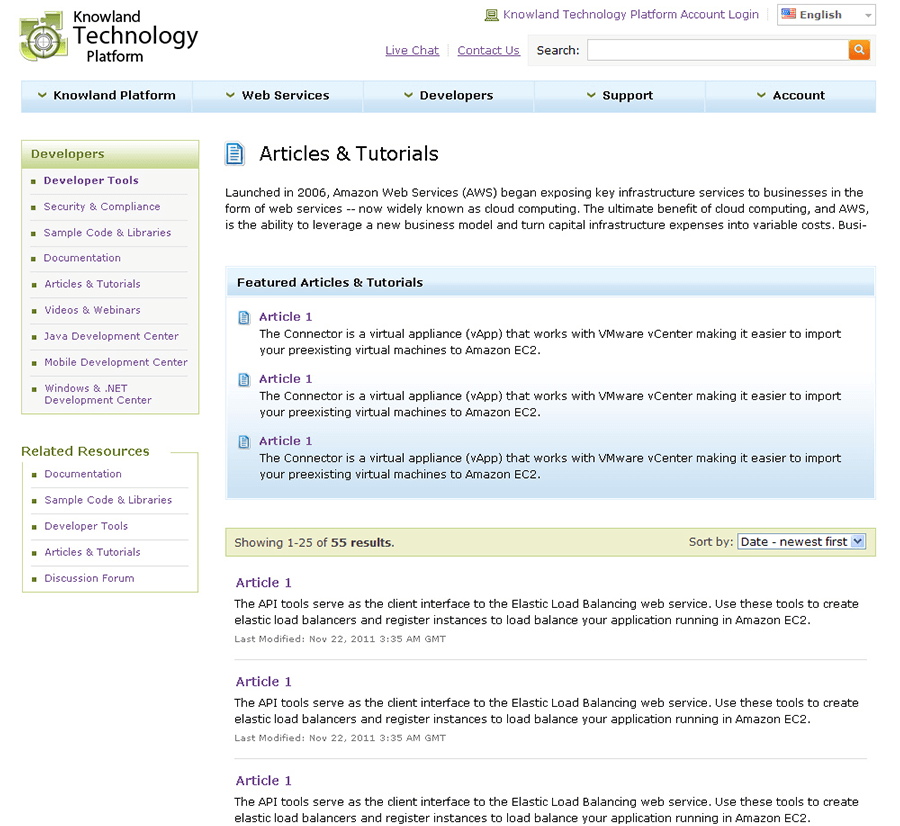Open Sample Code & Libraries in Developers sidebar
The width and height of the screenshot is (900, 826).
(x=107, y=232)
